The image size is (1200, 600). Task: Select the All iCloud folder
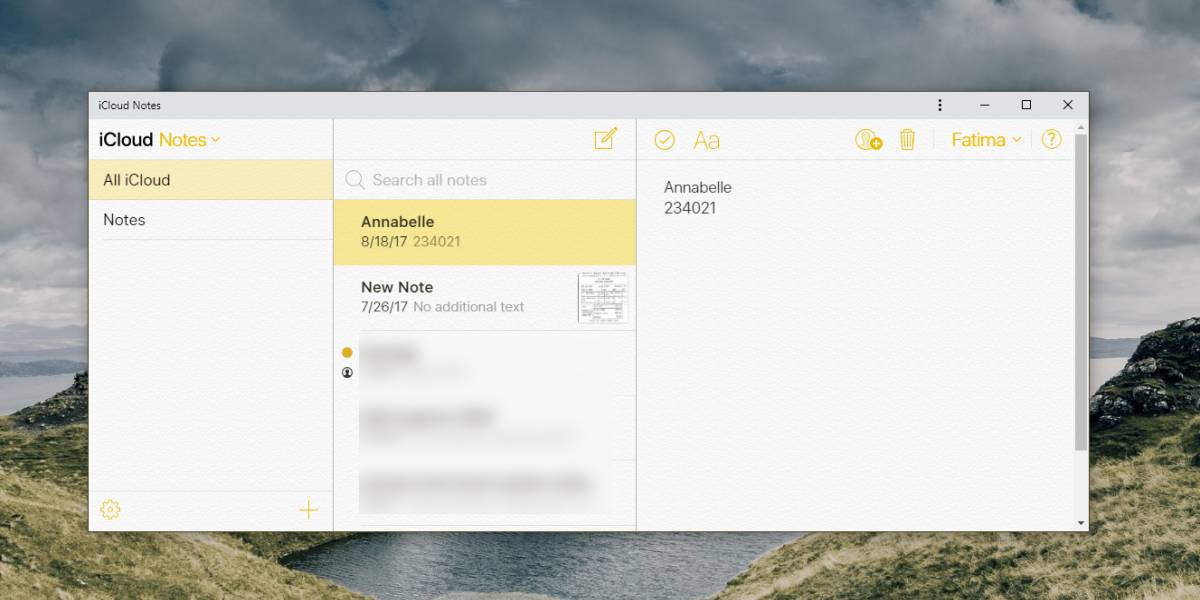(211, 180)
